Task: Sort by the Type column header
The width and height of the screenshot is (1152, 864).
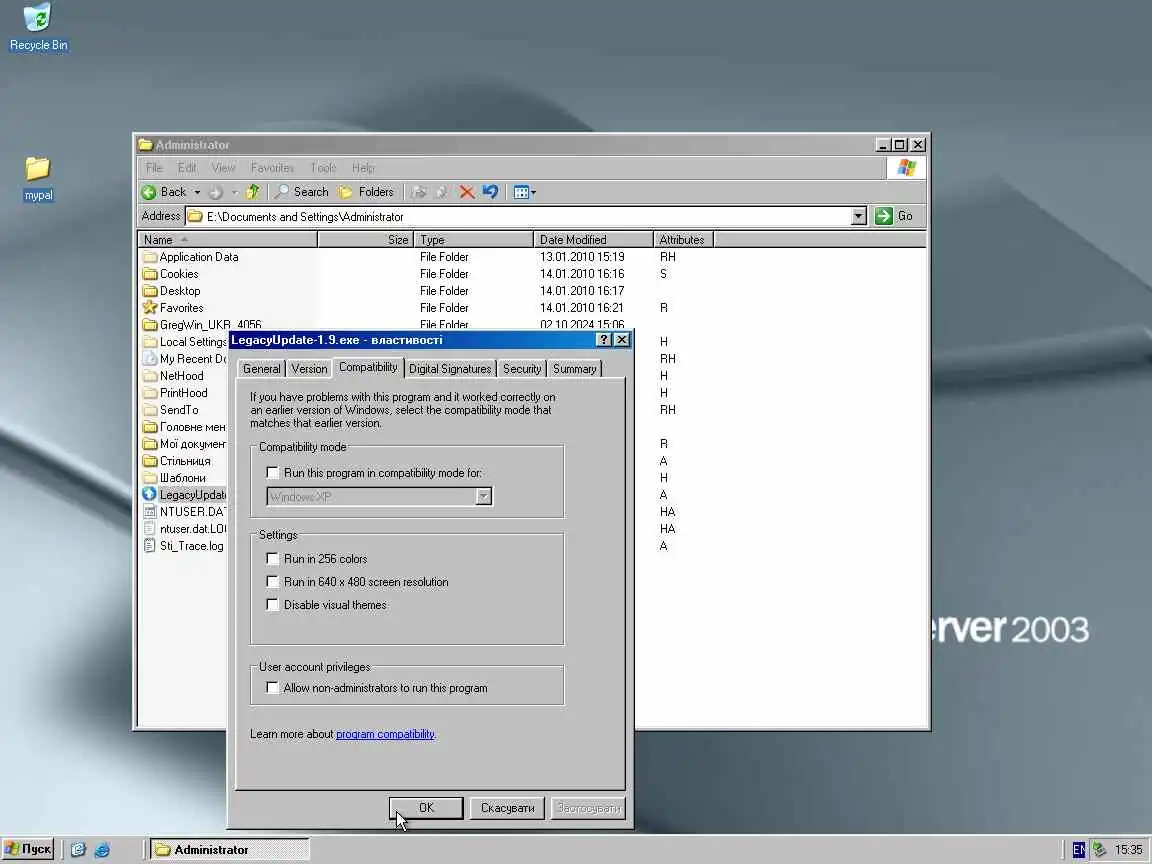Action: [x=474, y=240]
